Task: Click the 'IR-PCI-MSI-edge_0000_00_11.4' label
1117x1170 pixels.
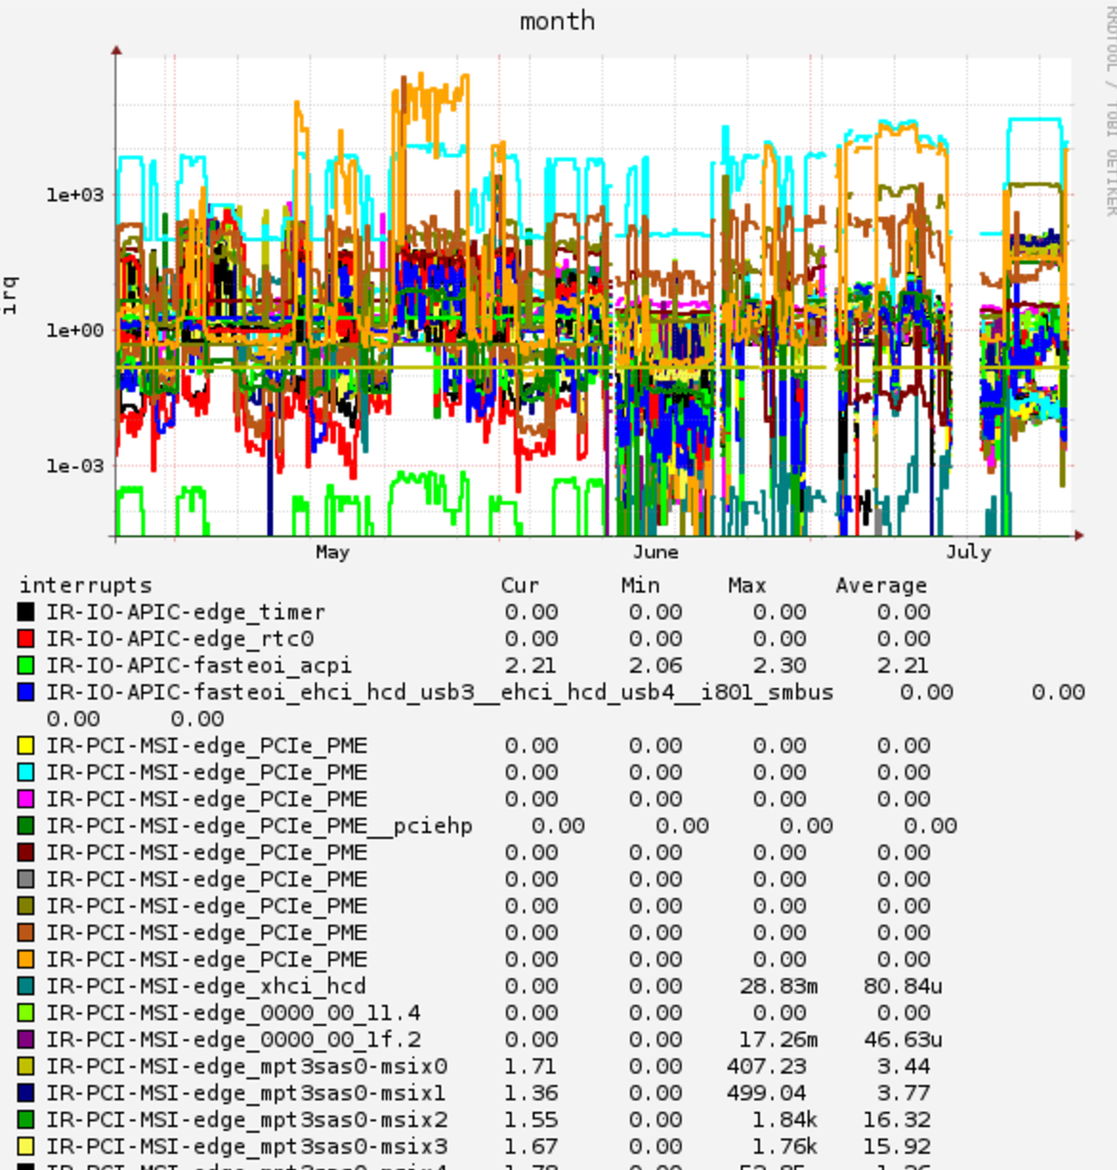Action: point(234,1013)
